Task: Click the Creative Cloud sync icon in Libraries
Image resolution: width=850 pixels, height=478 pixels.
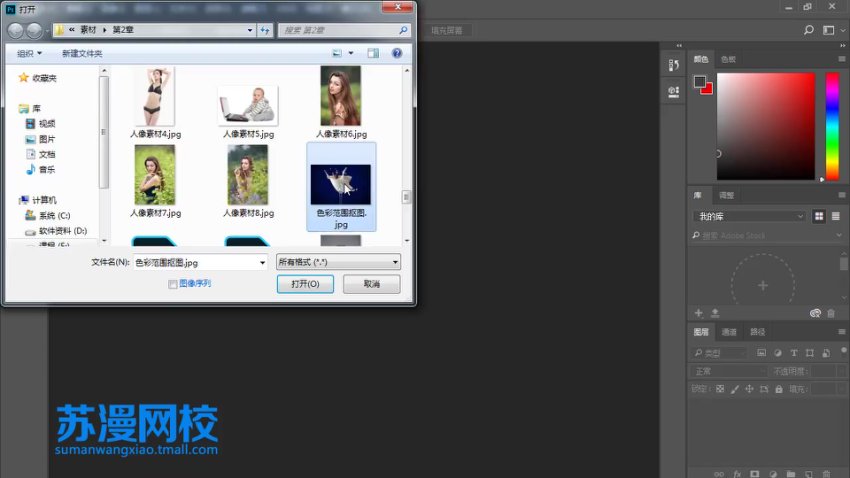Action: pyautogui.click(x=815, y=313)
